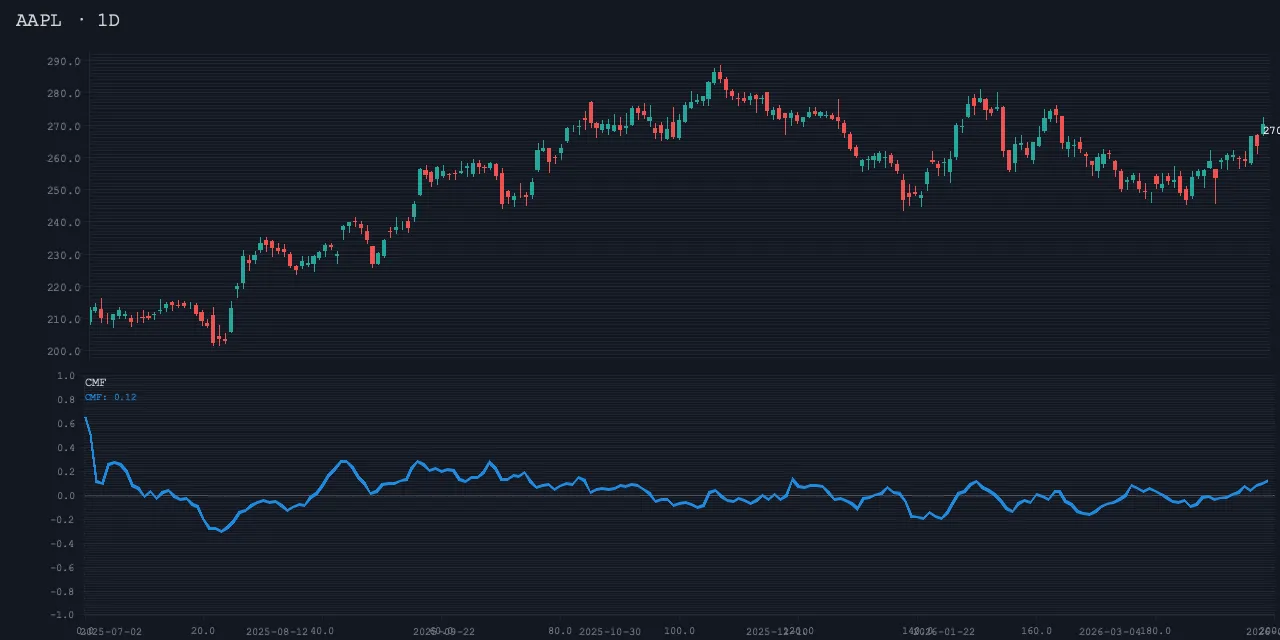Click the 2026-03-04 date label
Screen dimensions: 1280x640
pos(1110,632)
